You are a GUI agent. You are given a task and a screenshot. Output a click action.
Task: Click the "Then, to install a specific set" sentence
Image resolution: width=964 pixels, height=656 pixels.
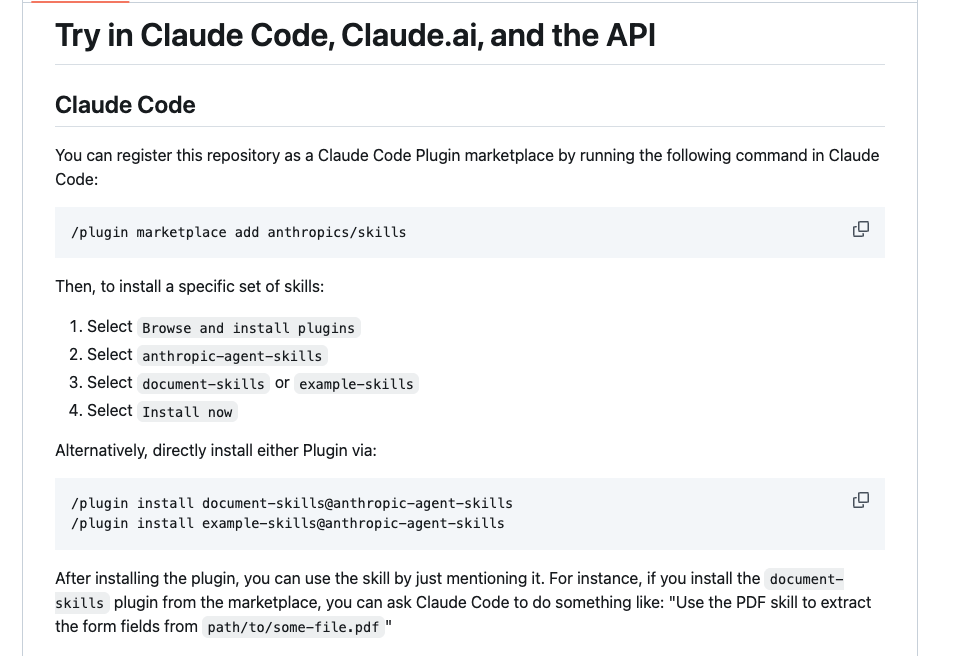pos(190,287)
